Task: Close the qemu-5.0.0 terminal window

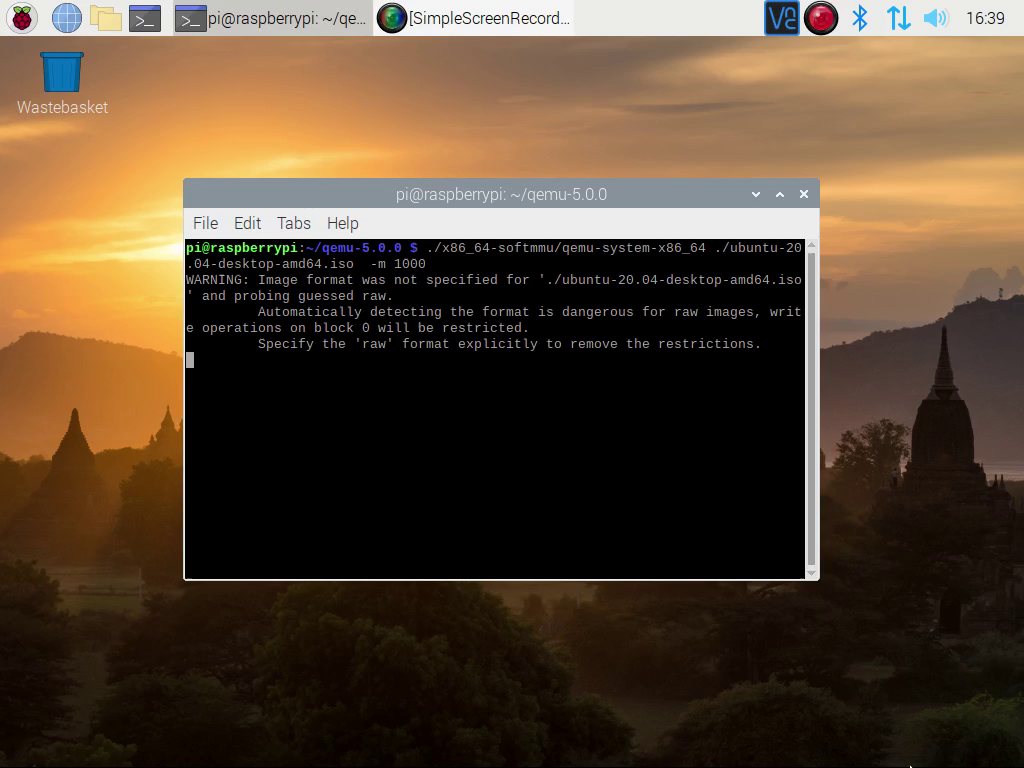Action: [x=804, y=195]
